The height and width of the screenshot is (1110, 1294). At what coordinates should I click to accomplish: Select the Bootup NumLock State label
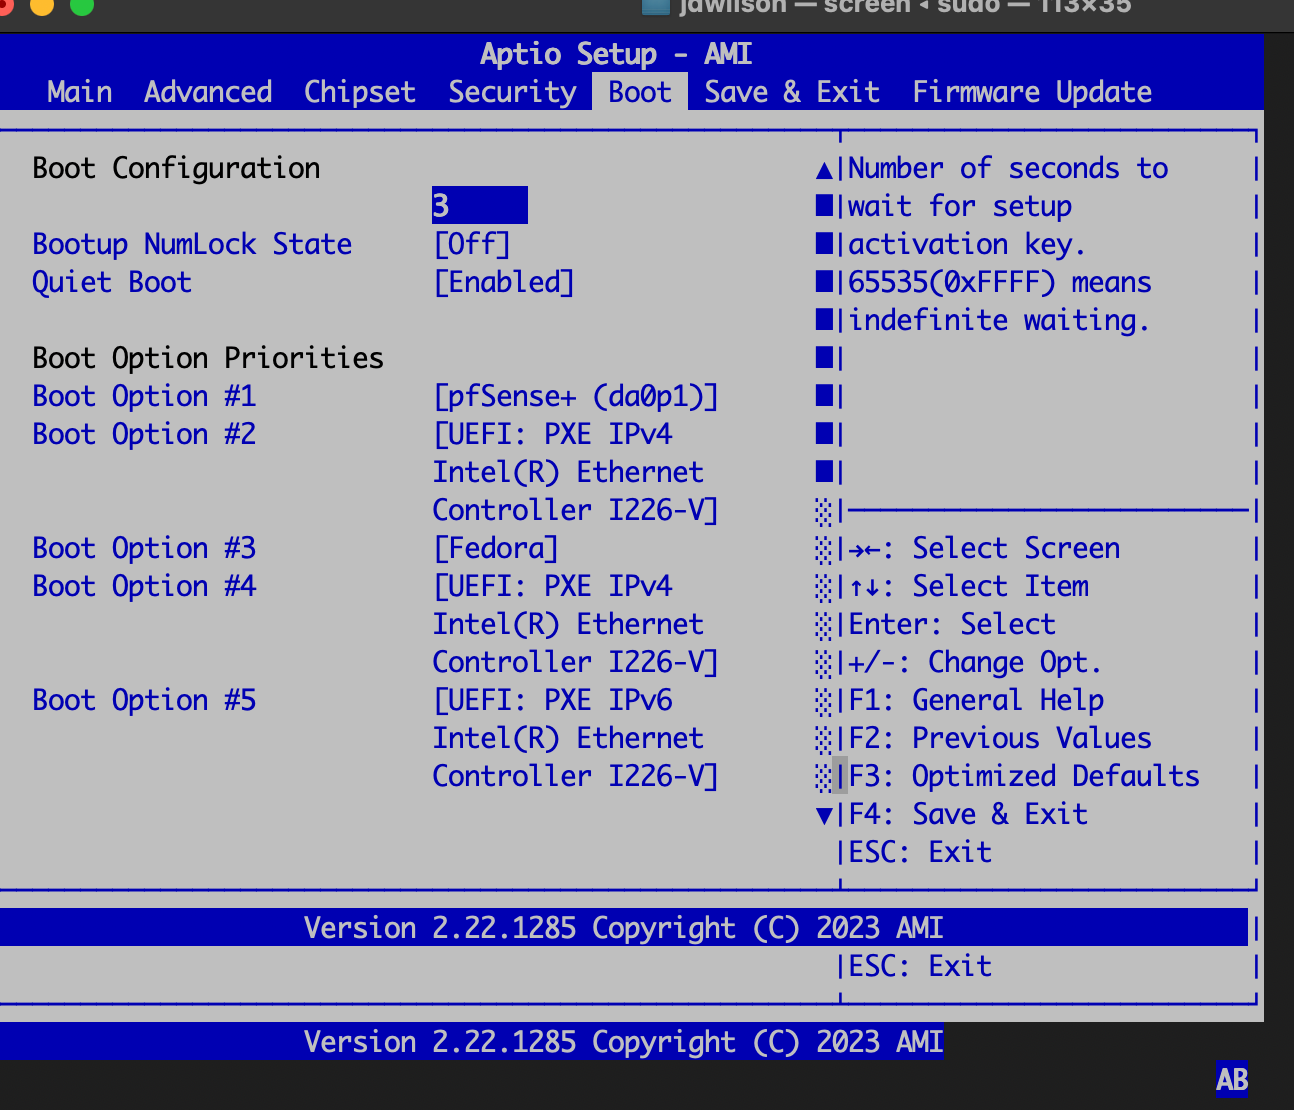click(192, 244)
